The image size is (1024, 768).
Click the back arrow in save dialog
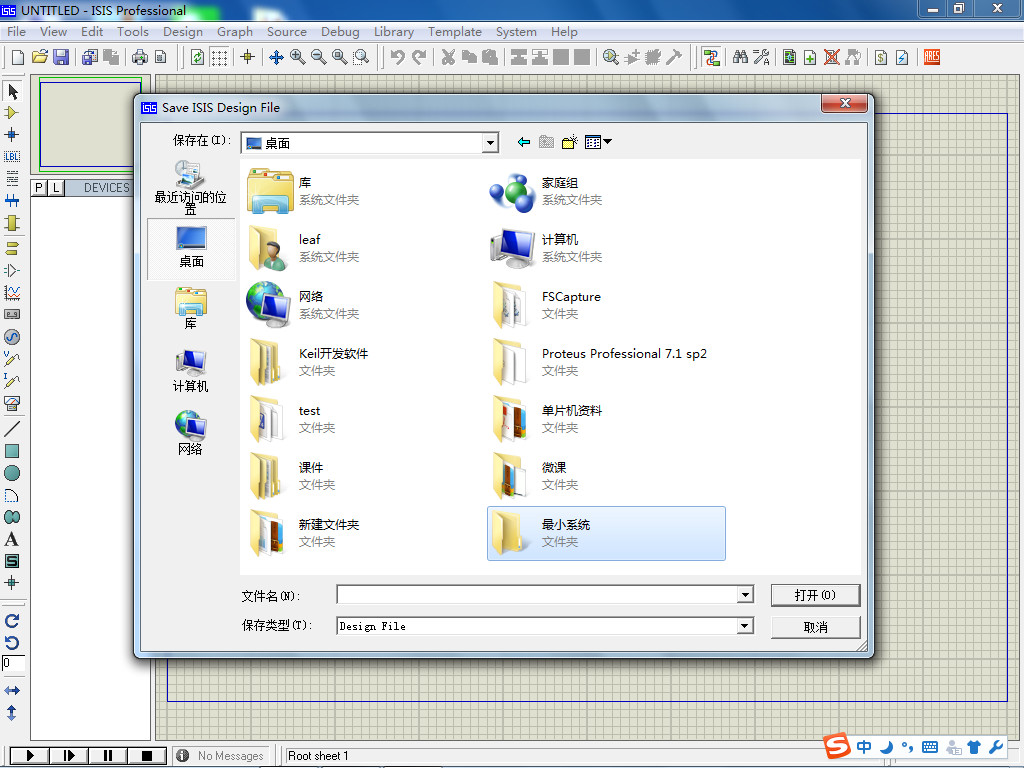tap(524, 142)
